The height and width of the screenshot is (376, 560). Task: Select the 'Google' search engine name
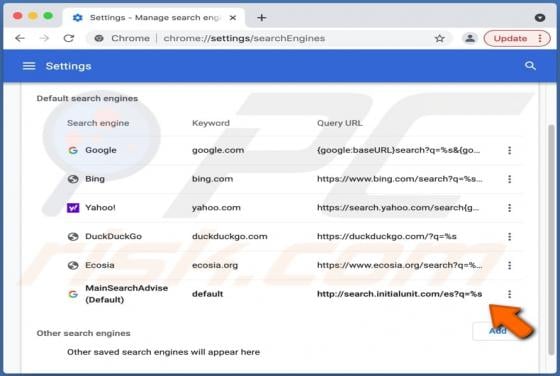pyautogui.click(x=101, y=150)
